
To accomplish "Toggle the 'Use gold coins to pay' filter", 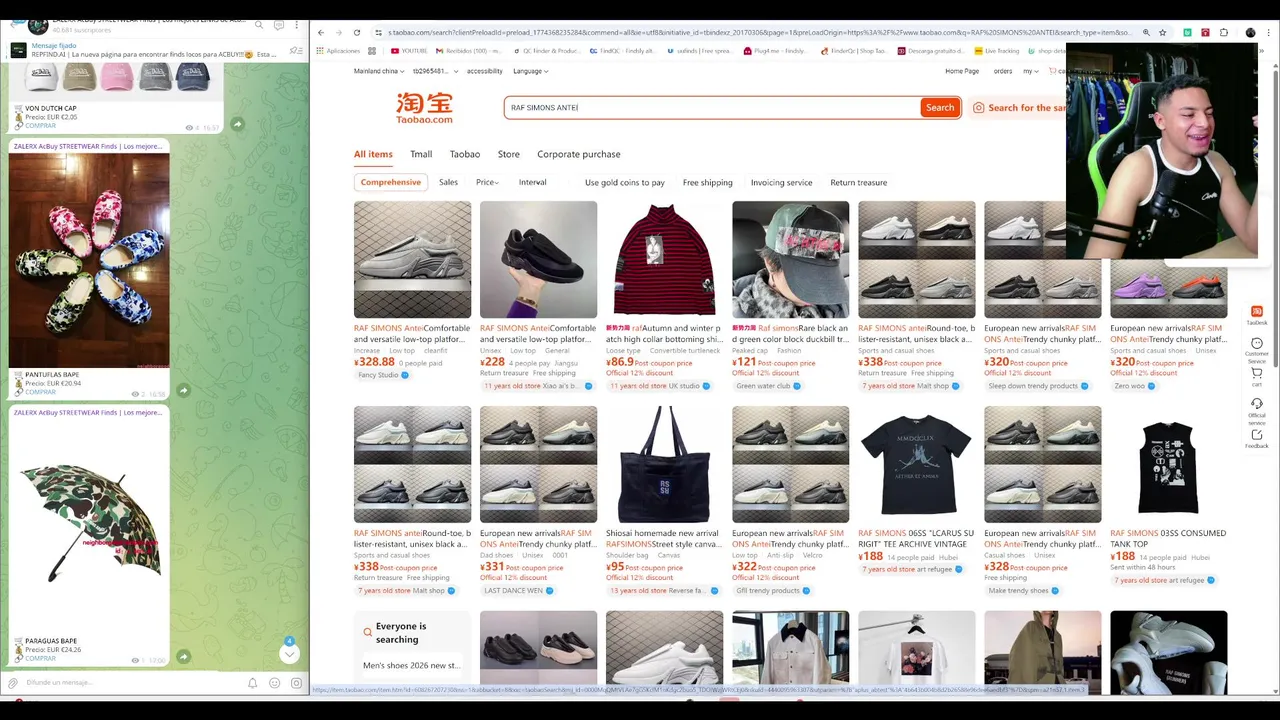I will [624, 182].
